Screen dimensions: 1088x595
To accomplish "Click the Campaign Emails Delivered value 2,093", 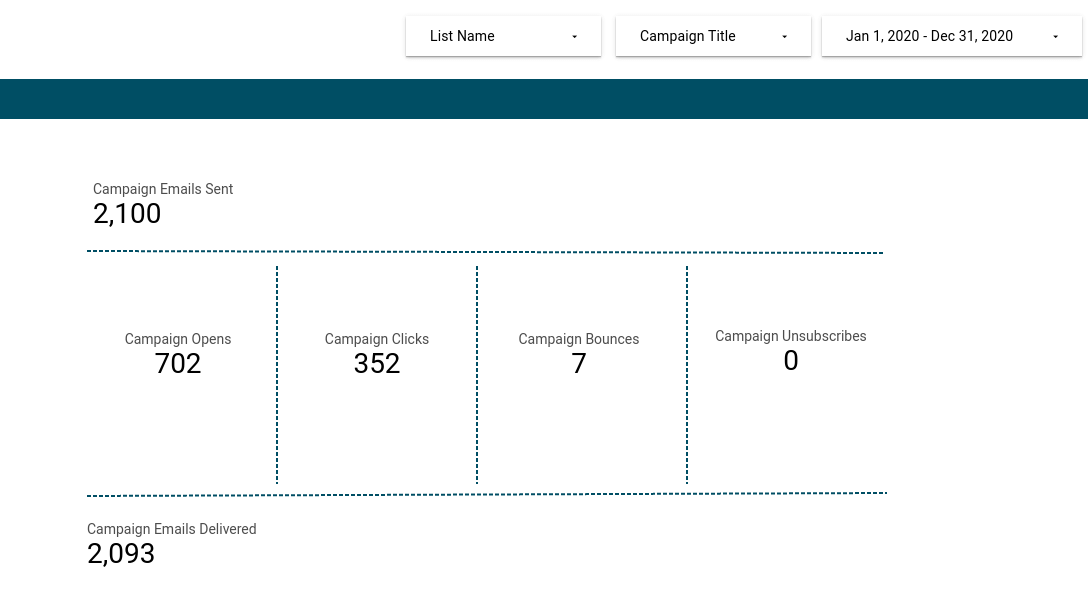I will coord(121,553).
